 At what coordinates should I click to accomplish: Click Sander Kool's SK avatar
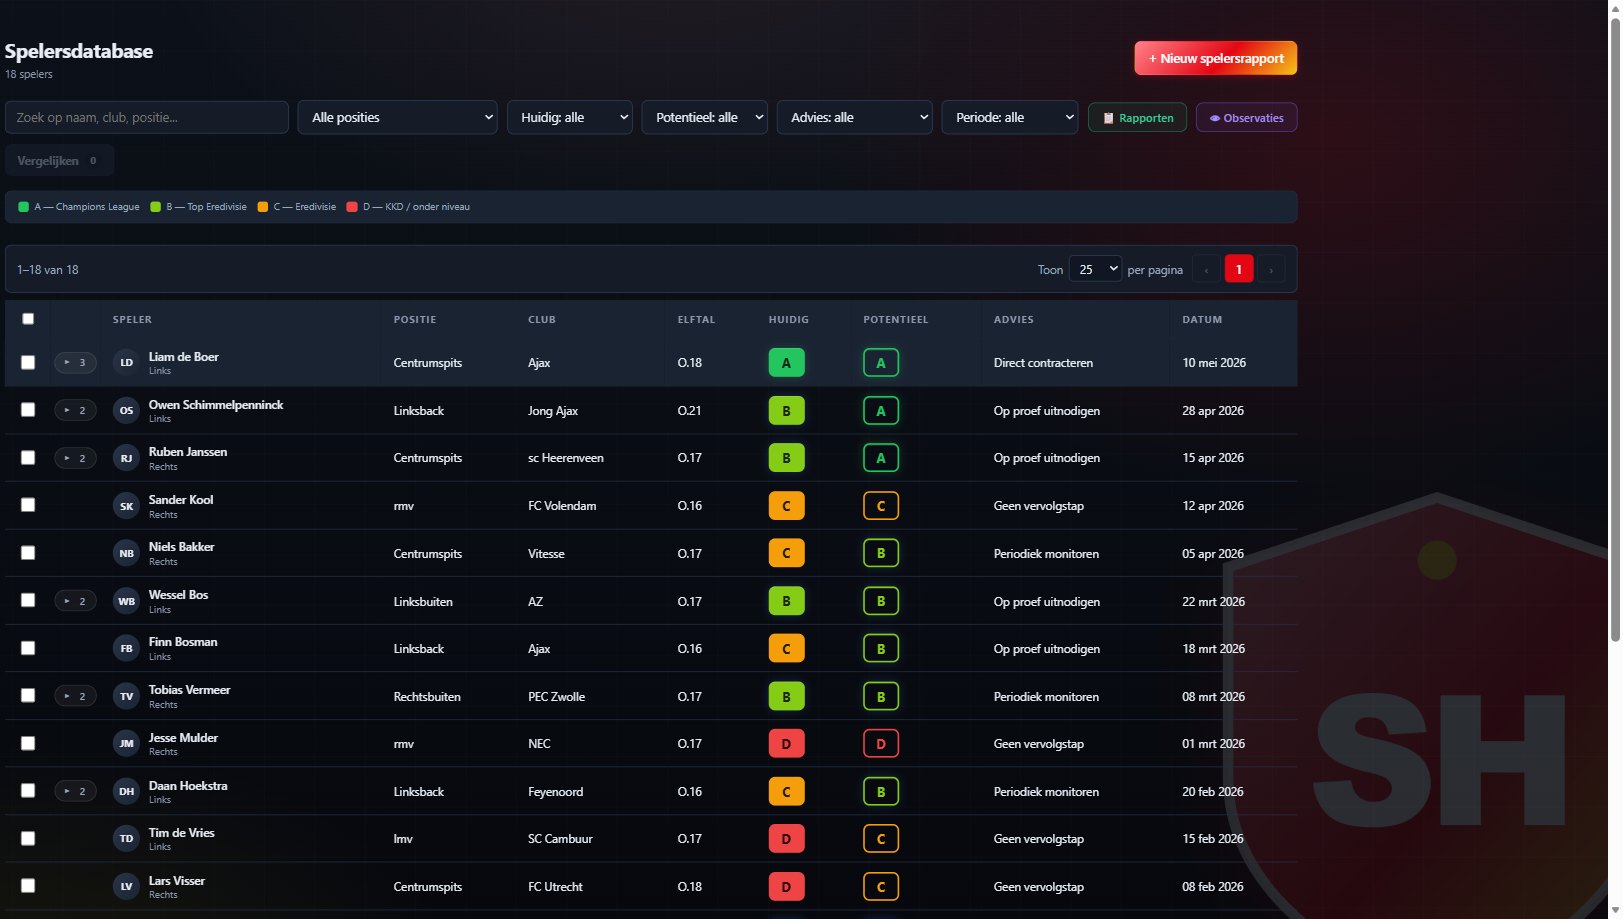tap(126, 506)
